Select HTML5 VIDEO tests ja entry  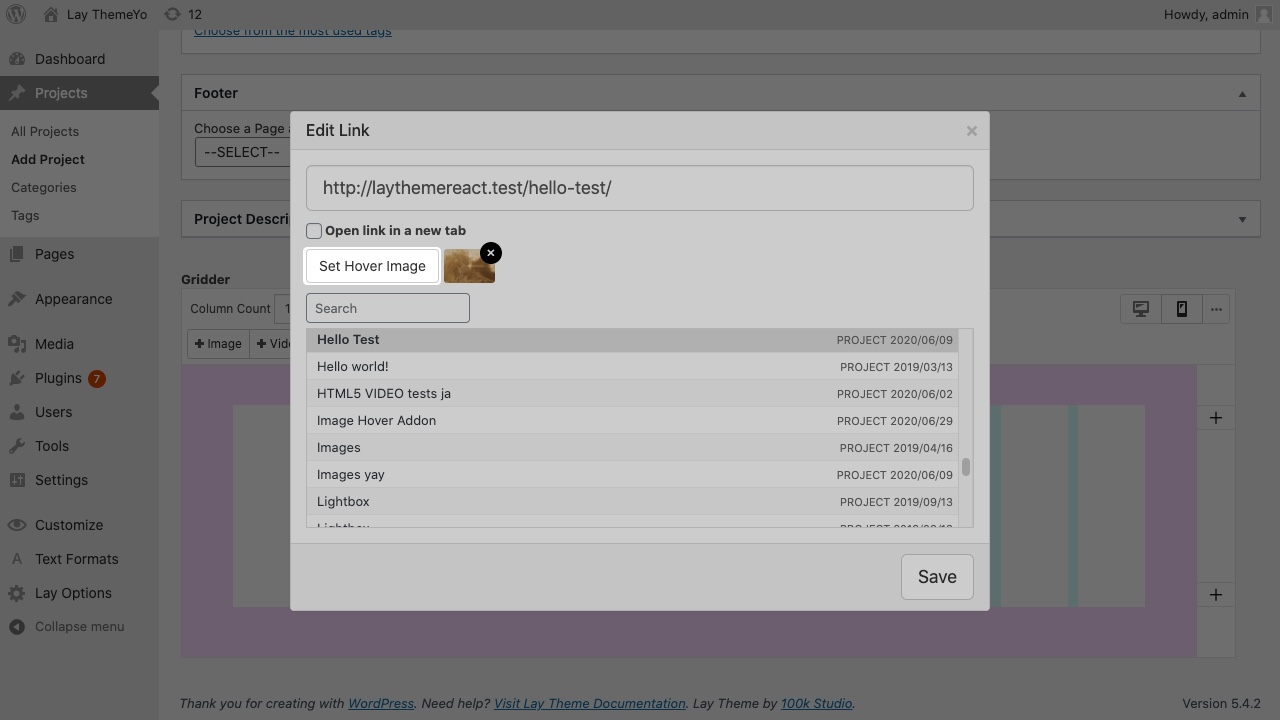point(633,394)
